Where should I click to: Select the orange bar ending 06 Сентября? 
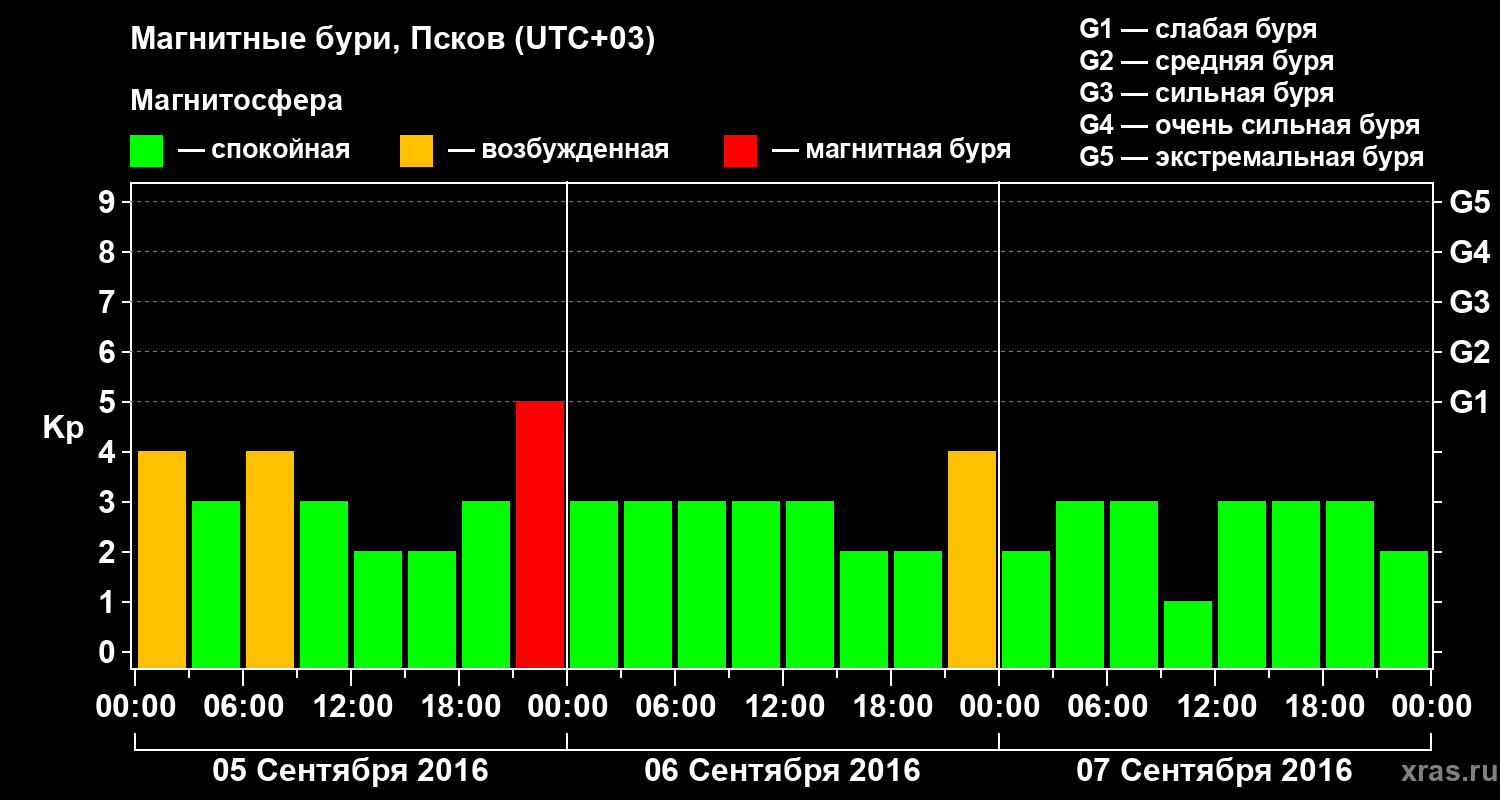pyautogui.click(x=972, y=560)
